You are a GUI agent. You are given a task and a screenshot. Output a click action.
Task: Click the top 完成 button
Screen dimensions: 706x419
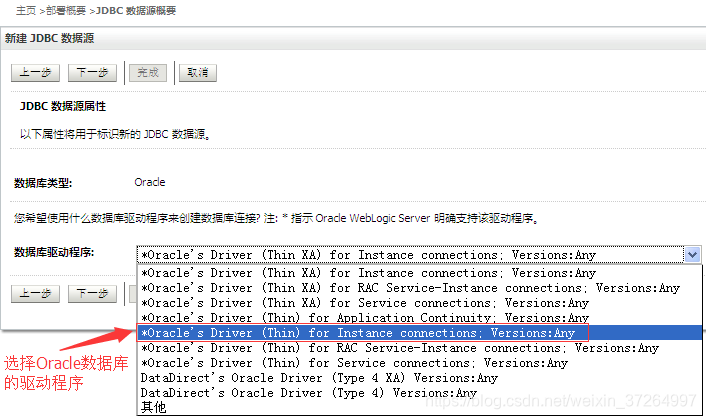[x=148, y=72]
